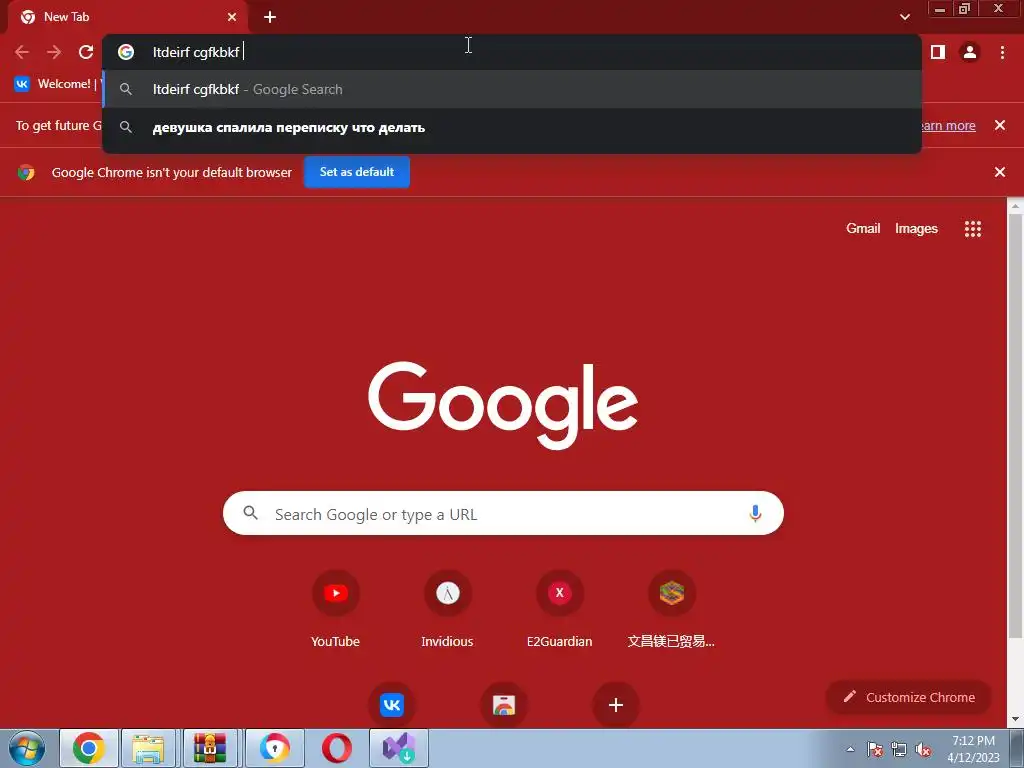This screenshot has width=1024, height=768.
Task: Open Chrome from the taskbar
Action: pyautogui.click(x=89, y=748)
